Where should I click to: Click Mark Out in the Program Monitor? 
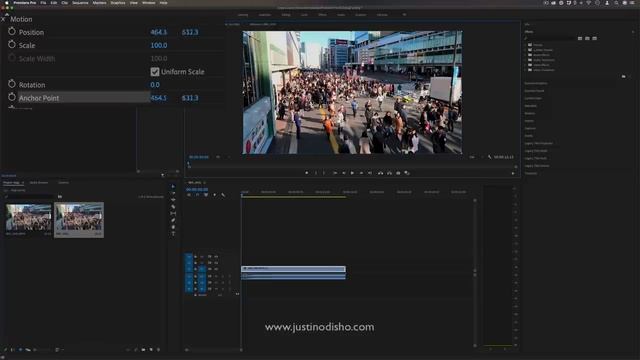tap(324, 173)
